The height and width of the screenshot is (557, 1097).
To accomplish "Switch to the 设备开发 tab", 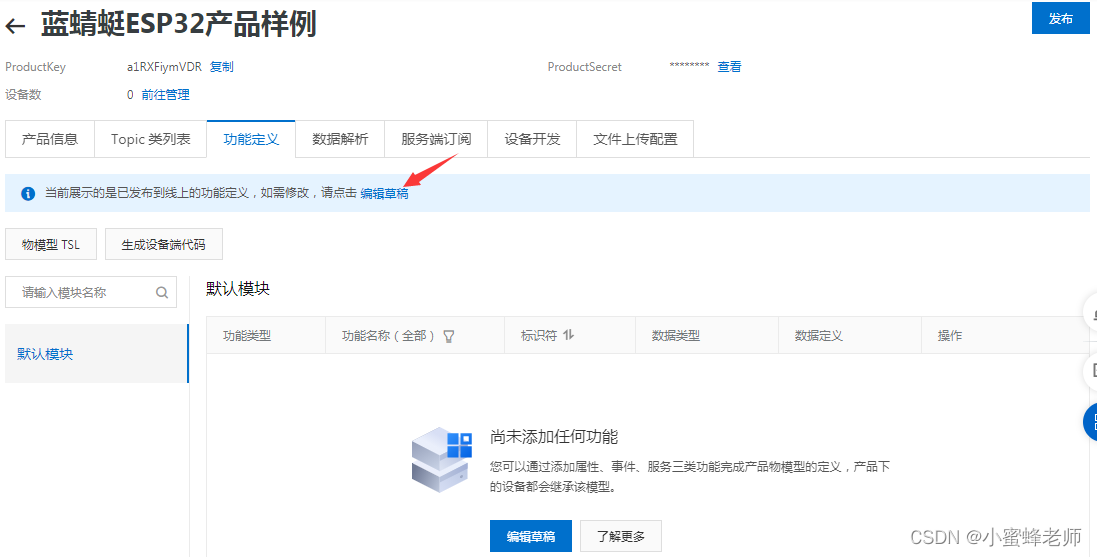I will (532, 139).
